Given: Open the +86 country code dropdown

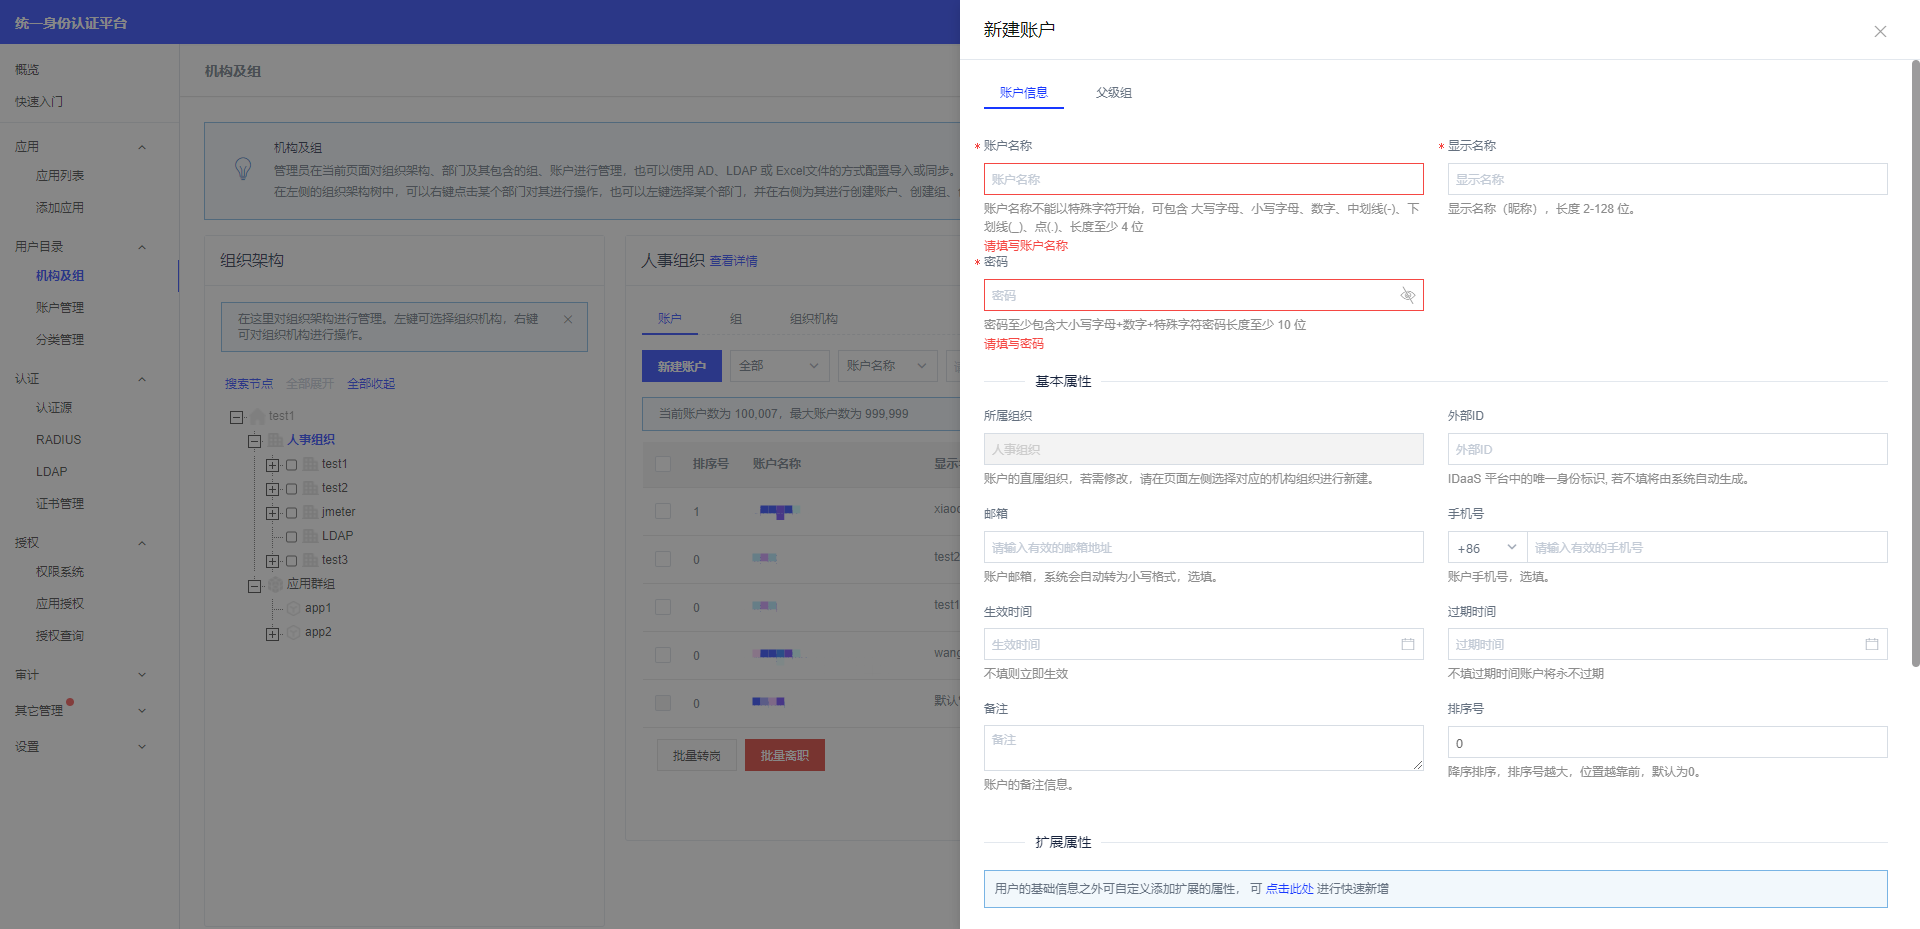Looking at the screenshot, I should coord(1486,547).
